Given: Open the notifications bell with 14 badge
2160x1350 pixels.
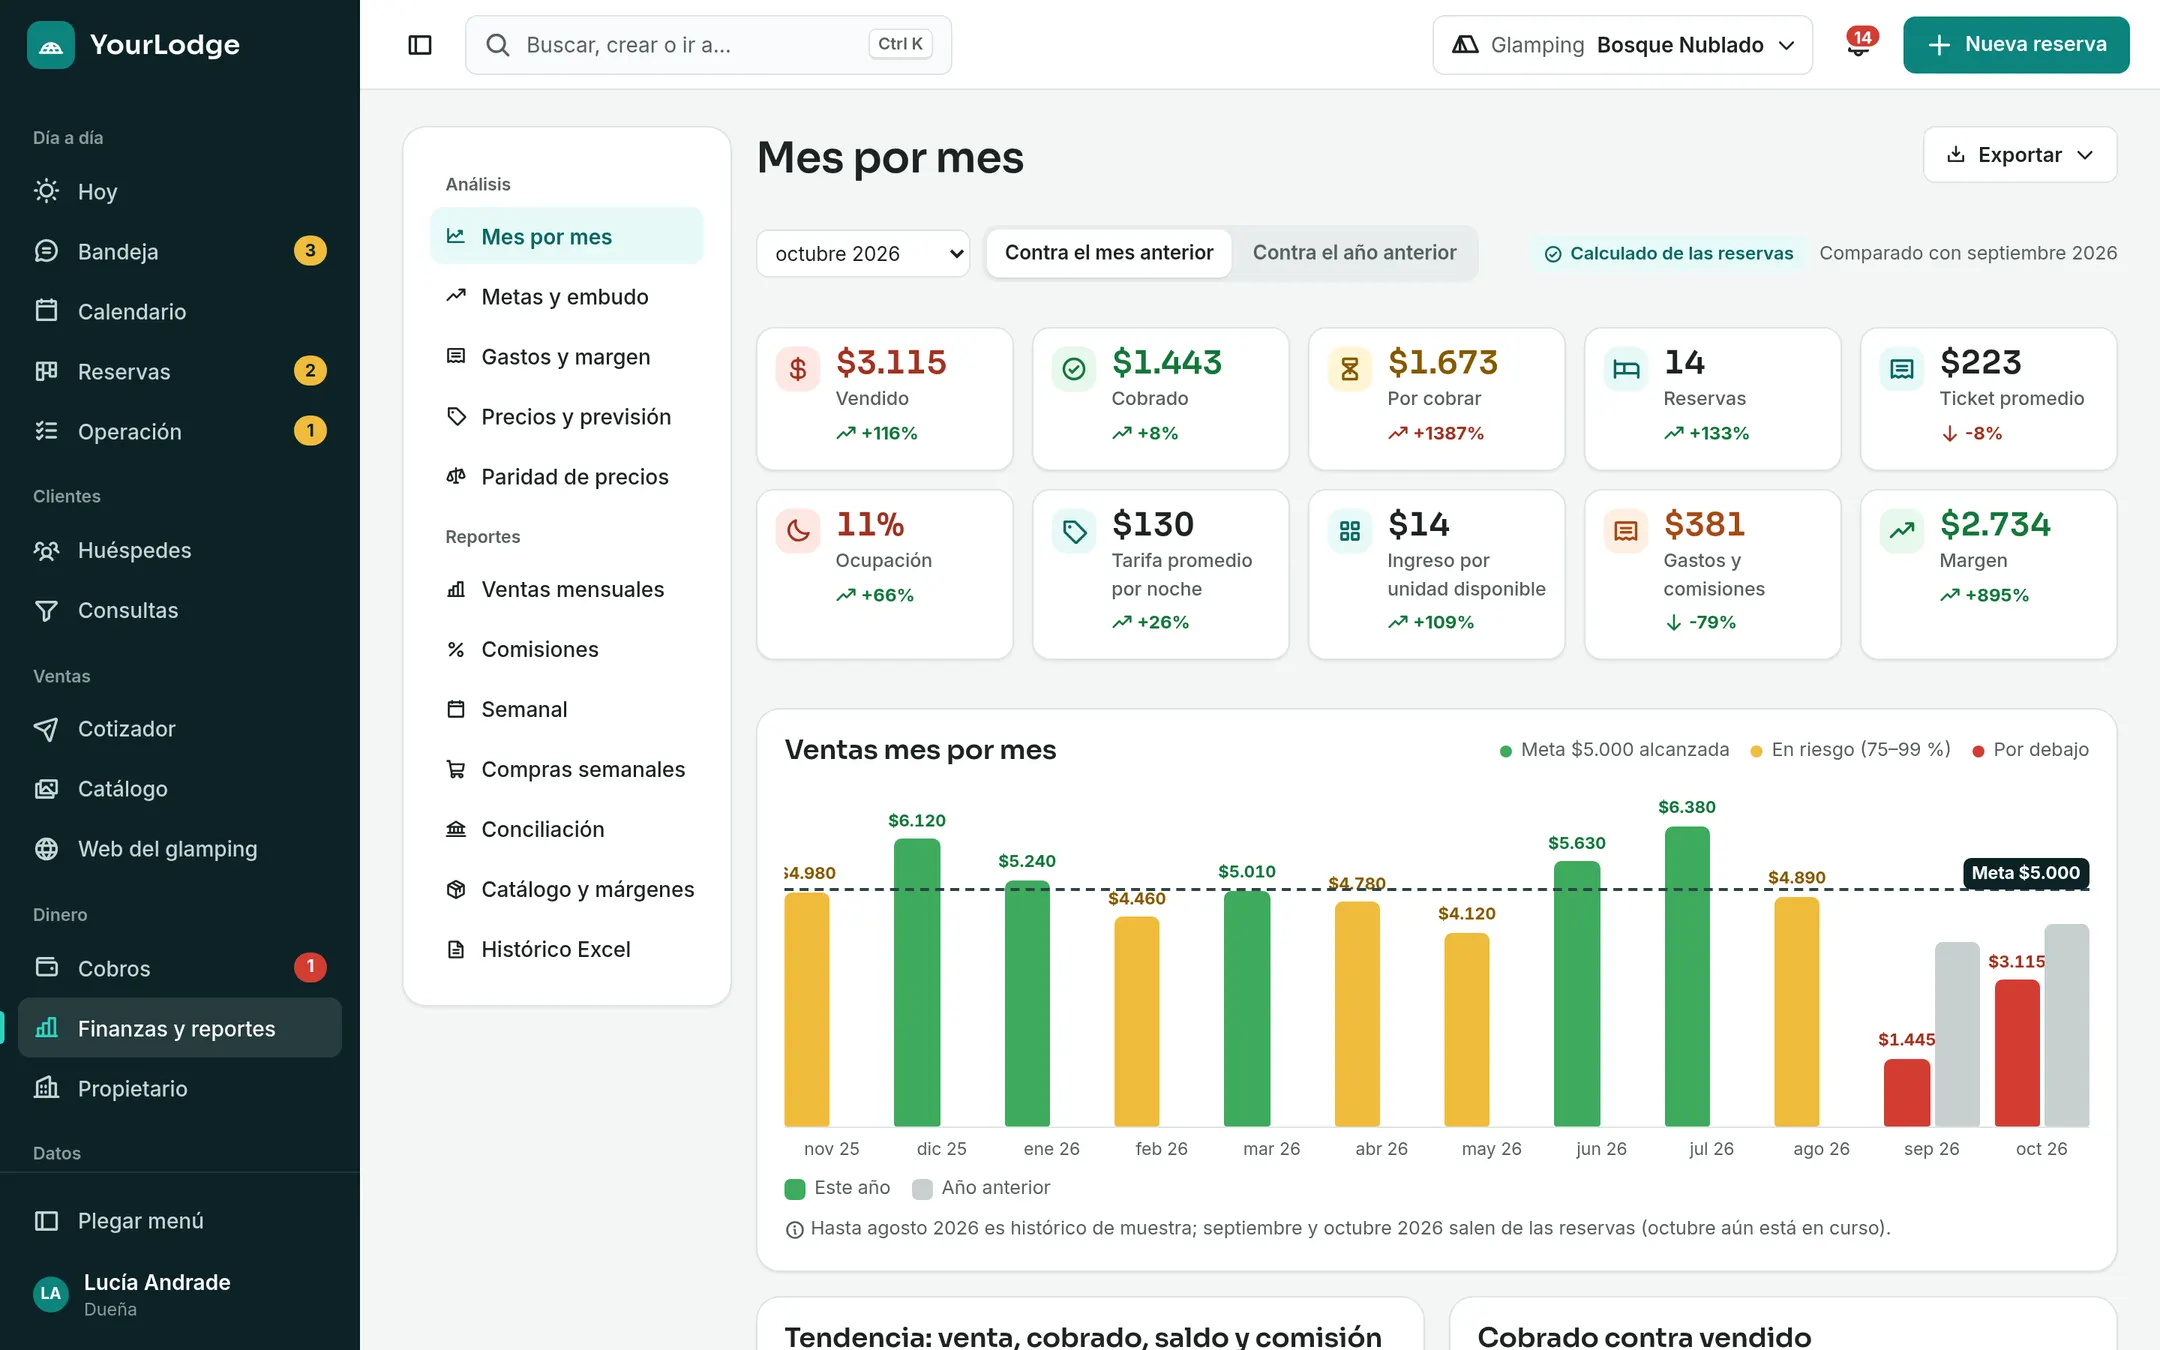Looking at the screenshot, I should 1859,45.
